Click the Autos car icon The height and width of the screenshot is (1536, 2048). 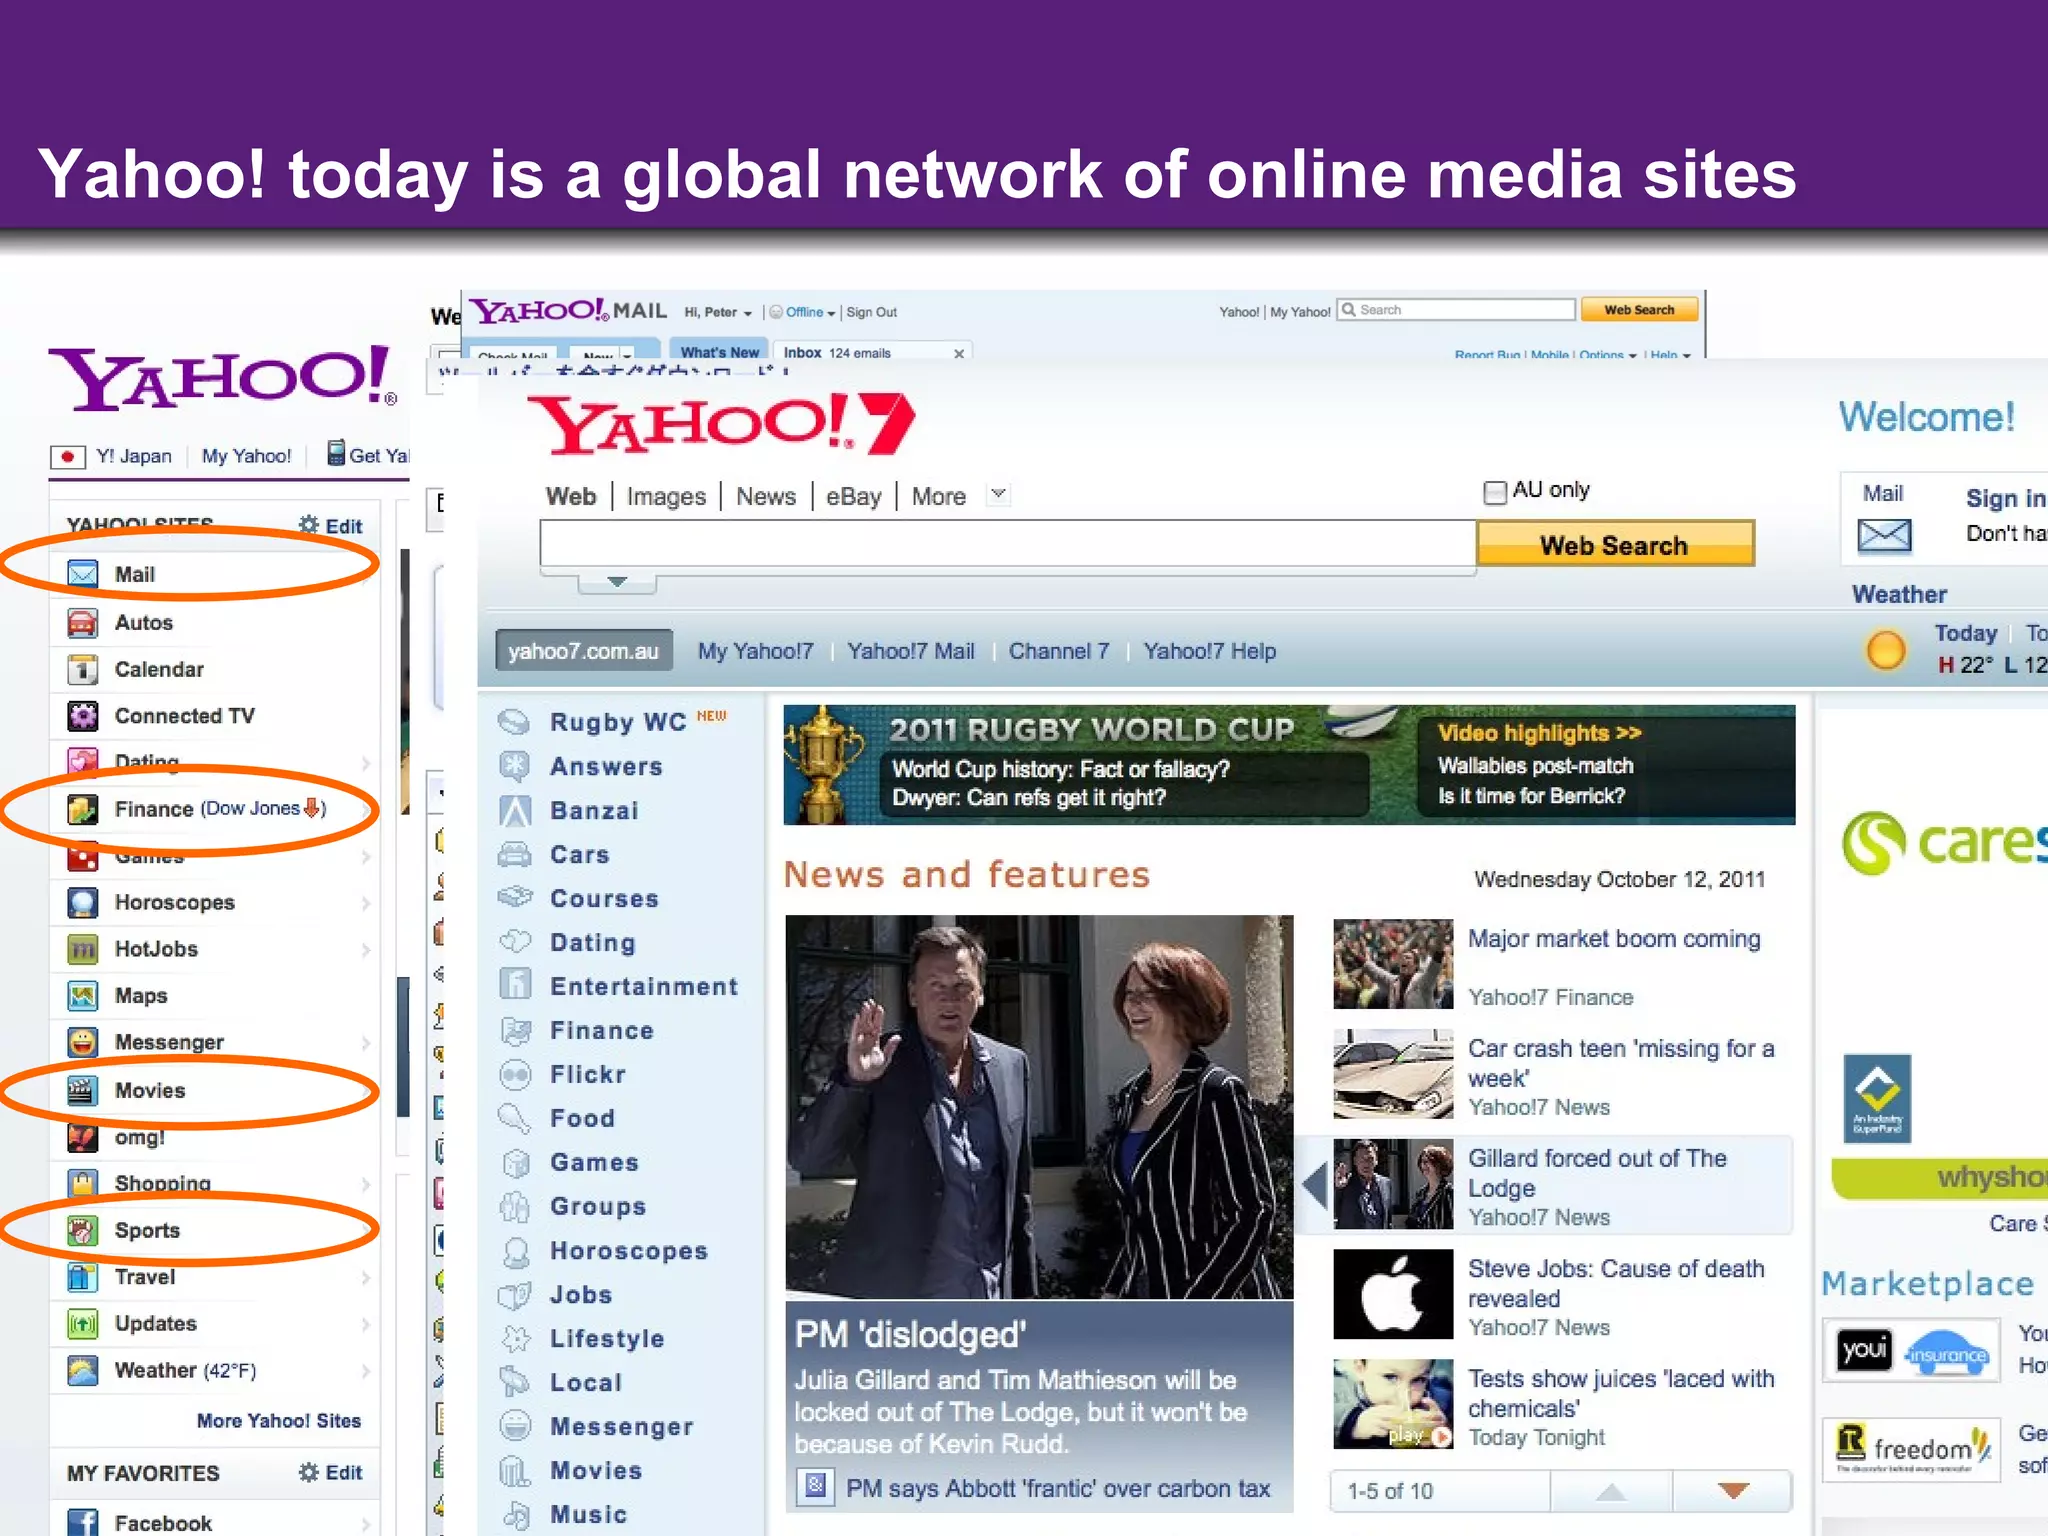82,622
